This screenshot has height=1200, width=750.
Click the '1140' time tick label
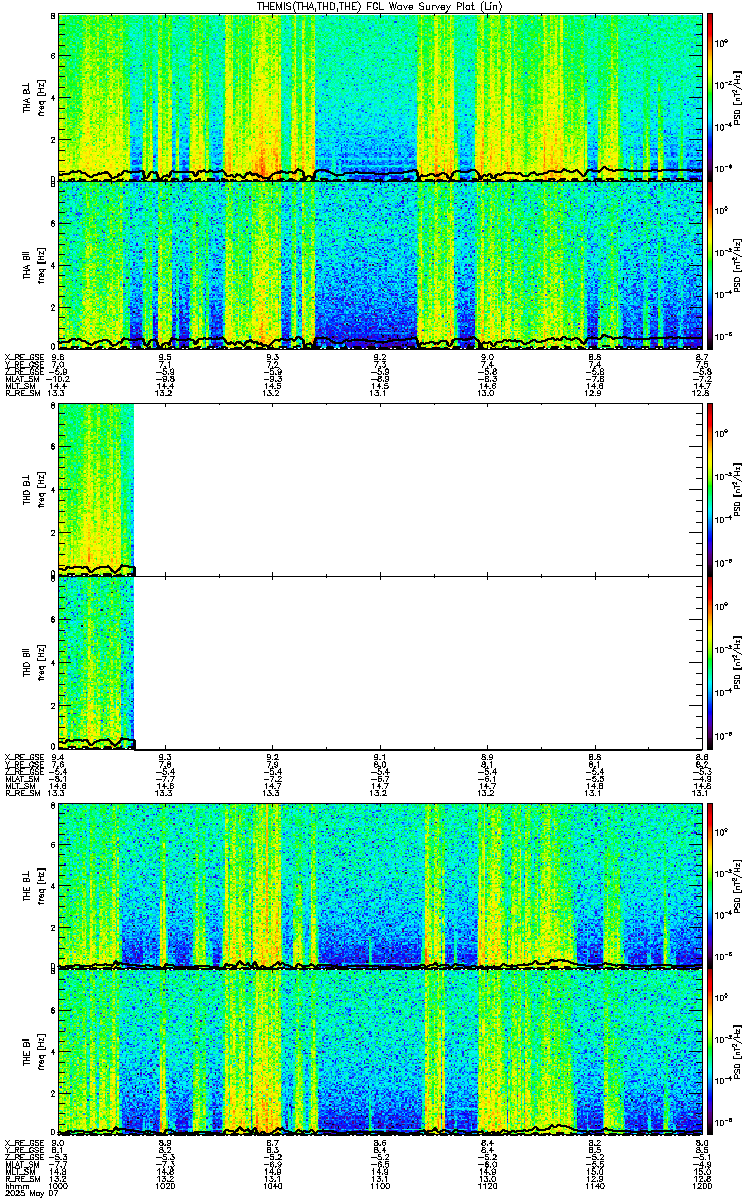594,1185
